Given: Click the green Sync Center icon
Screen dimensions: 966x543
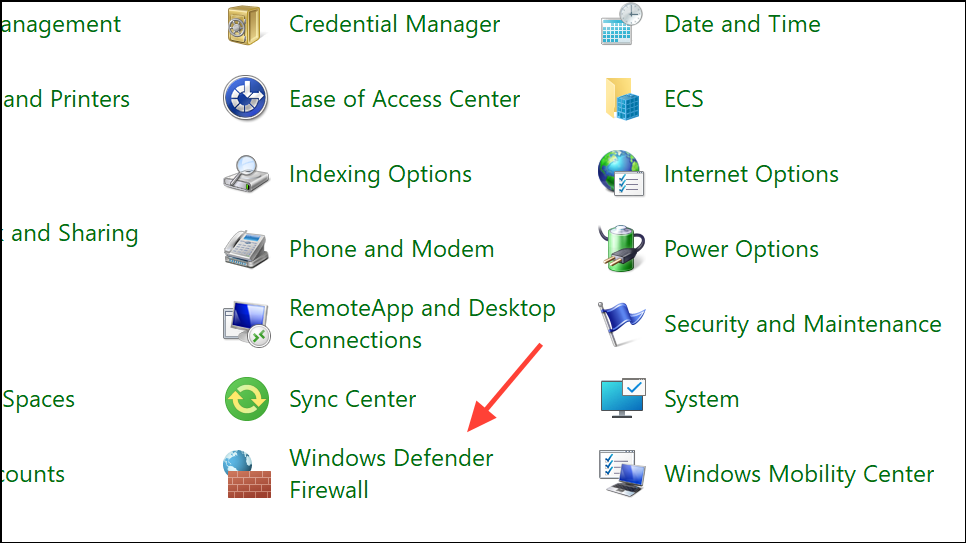Looking at the screenshot, I should [x=246, y=399].
